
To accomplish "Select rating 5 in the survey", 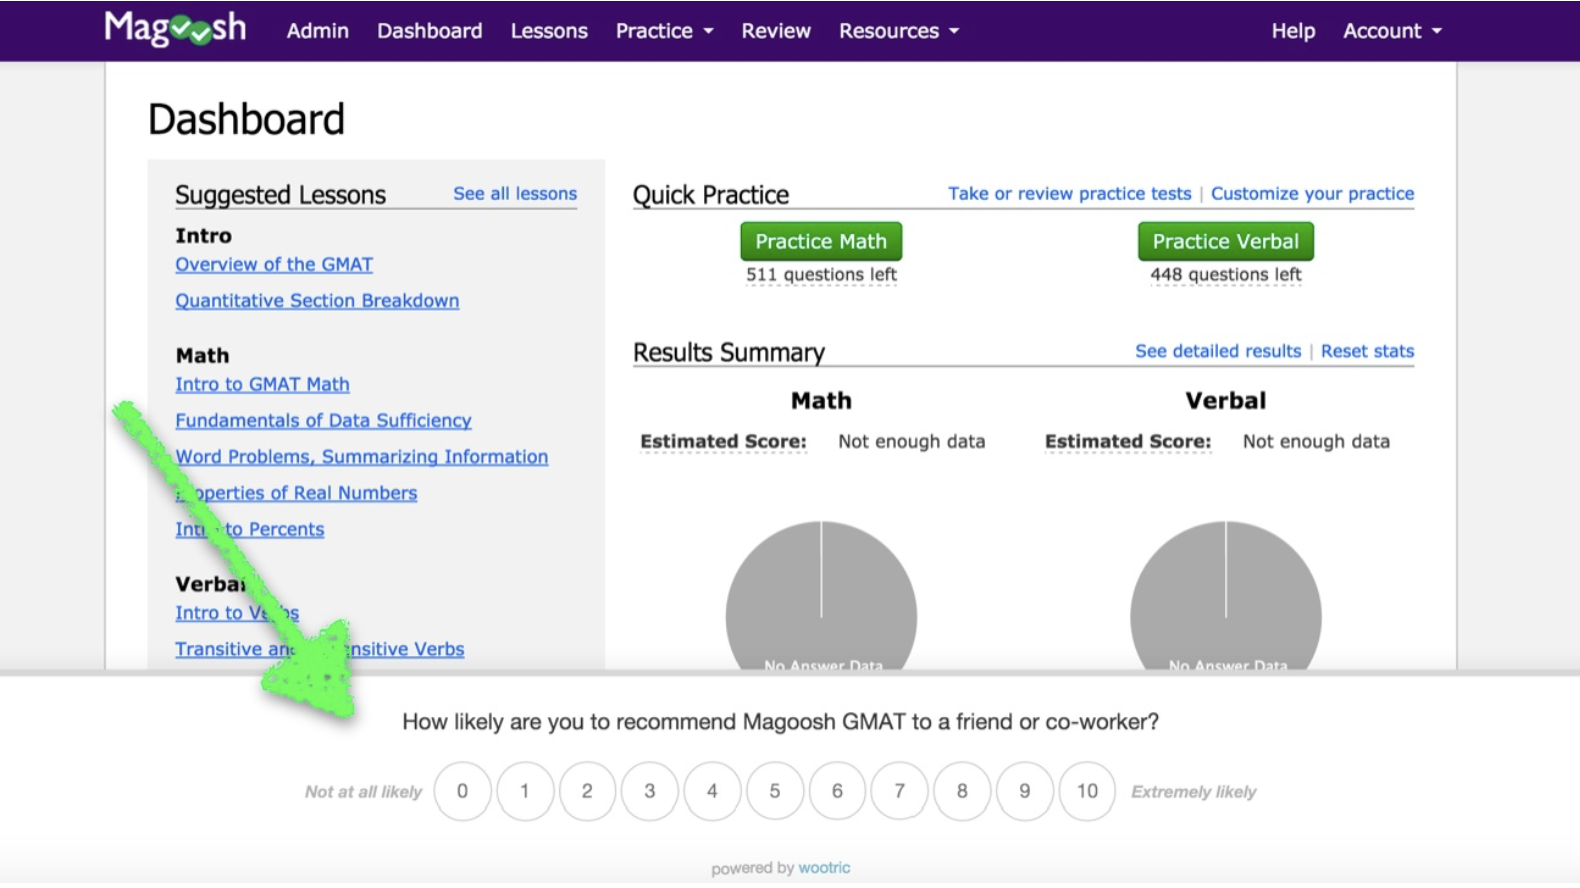I will coord(775,791).
